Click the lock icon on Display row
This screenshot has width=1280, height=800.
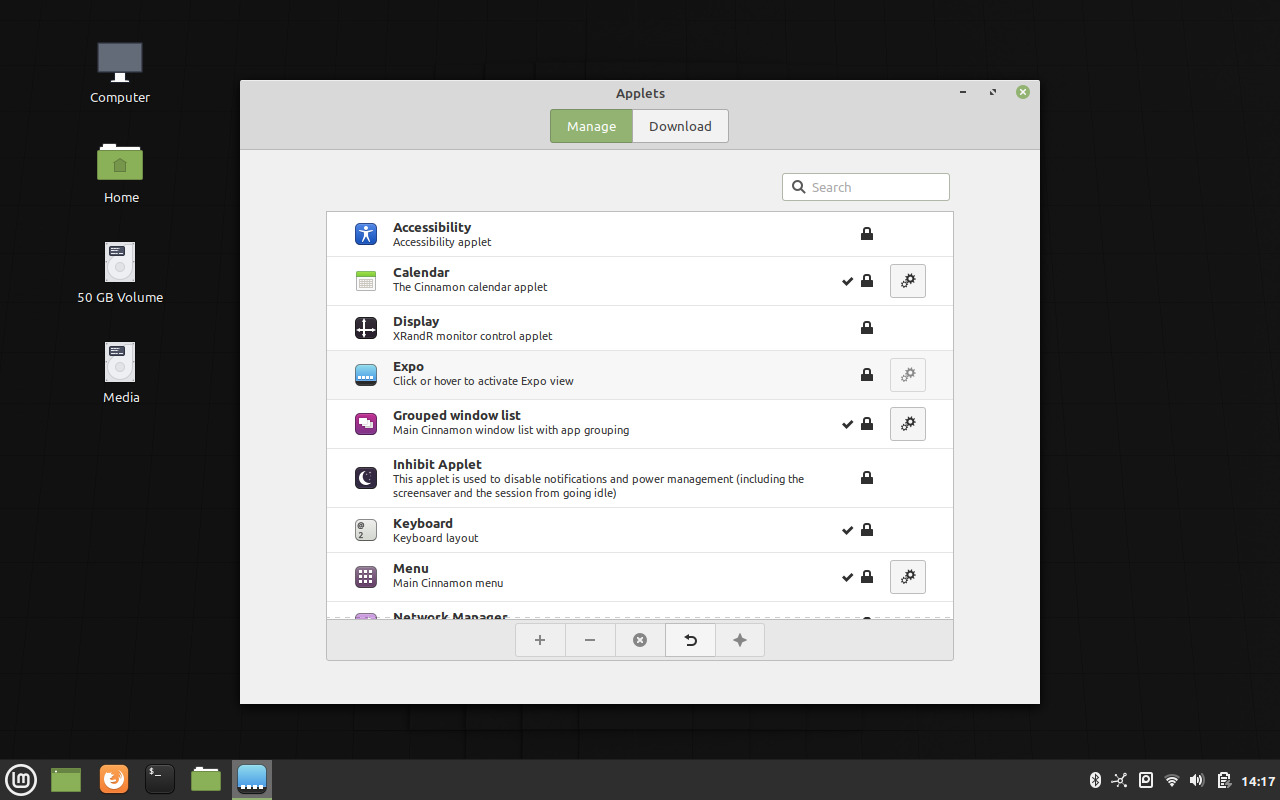tap(867, 328)
